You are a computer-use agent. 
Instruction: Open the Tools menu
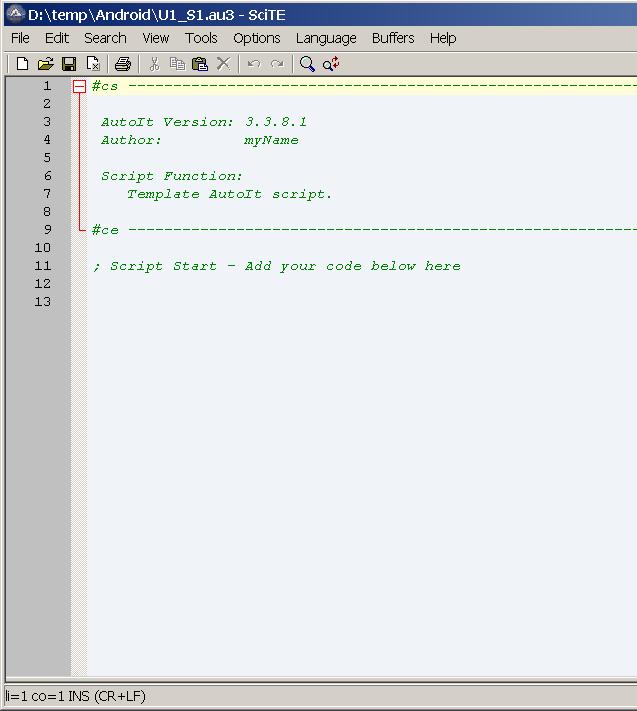[x=201, y=38]
